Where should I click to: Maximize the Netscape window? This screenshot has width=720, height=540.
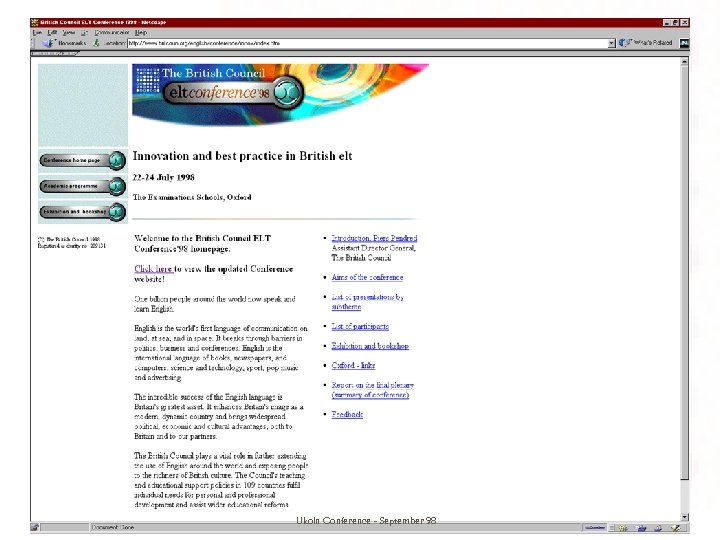[675, 22]
